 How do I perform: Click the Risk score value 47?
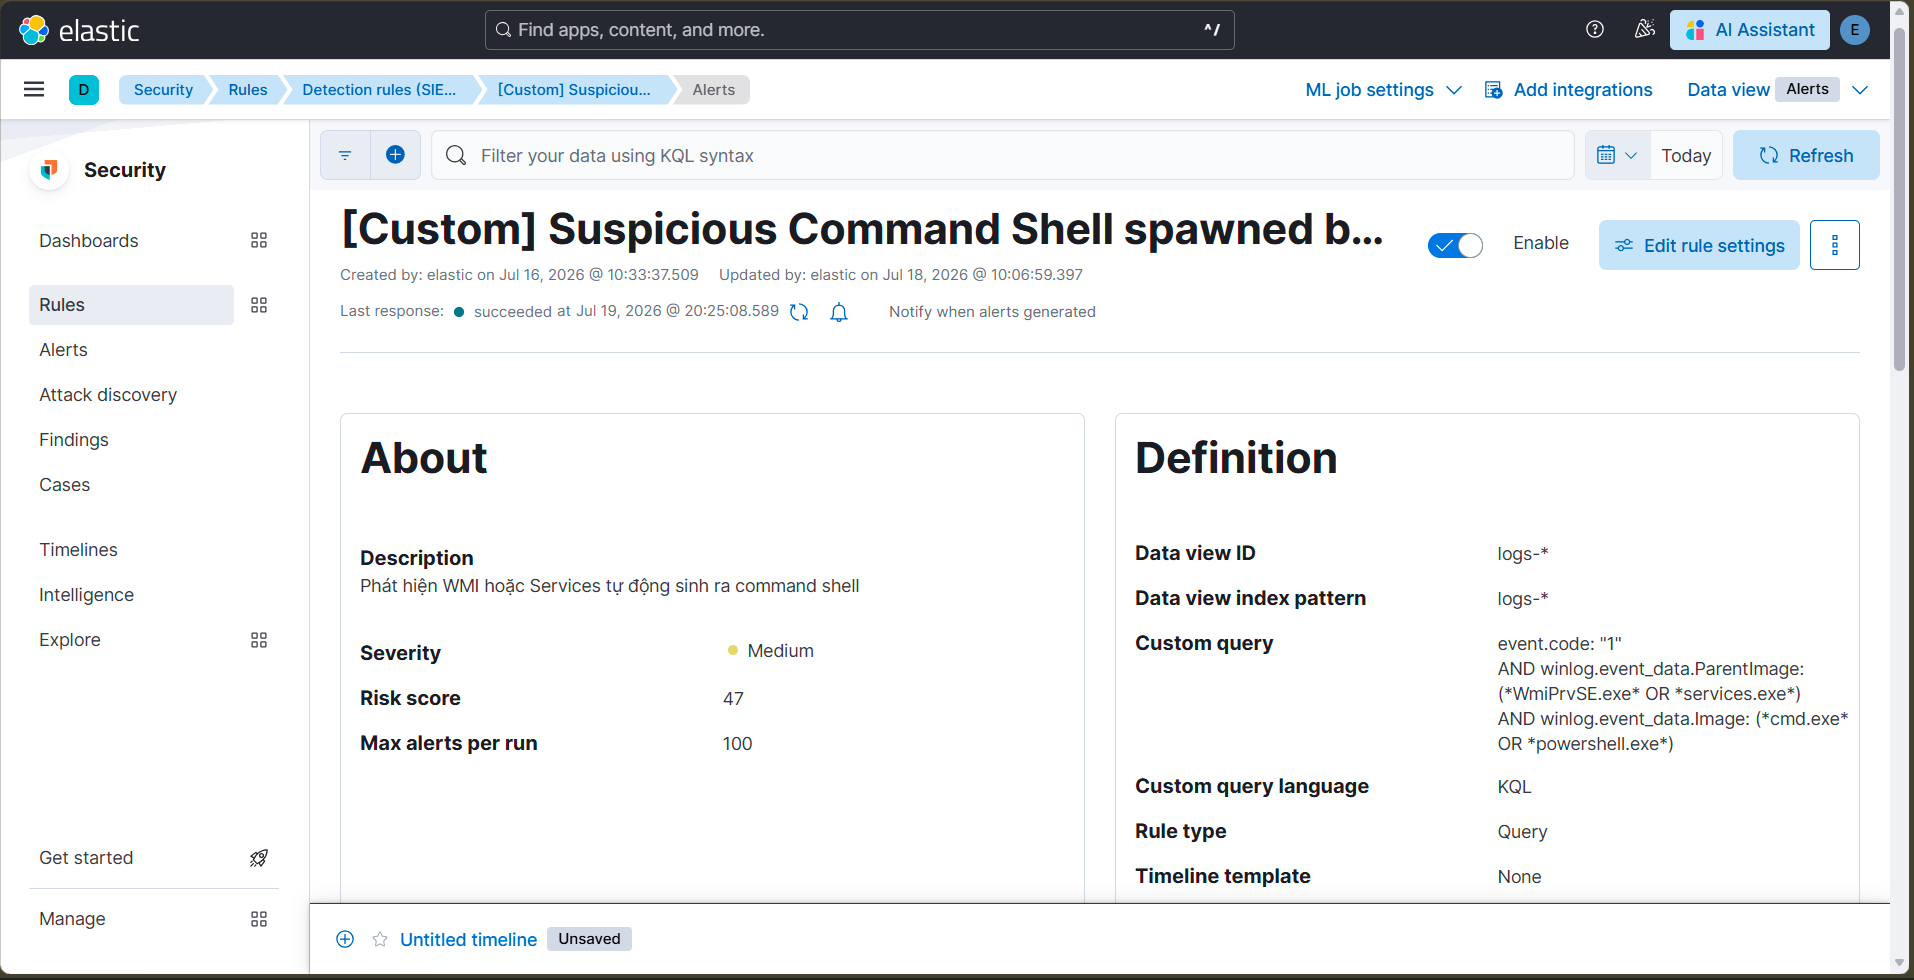pos(733,699)
